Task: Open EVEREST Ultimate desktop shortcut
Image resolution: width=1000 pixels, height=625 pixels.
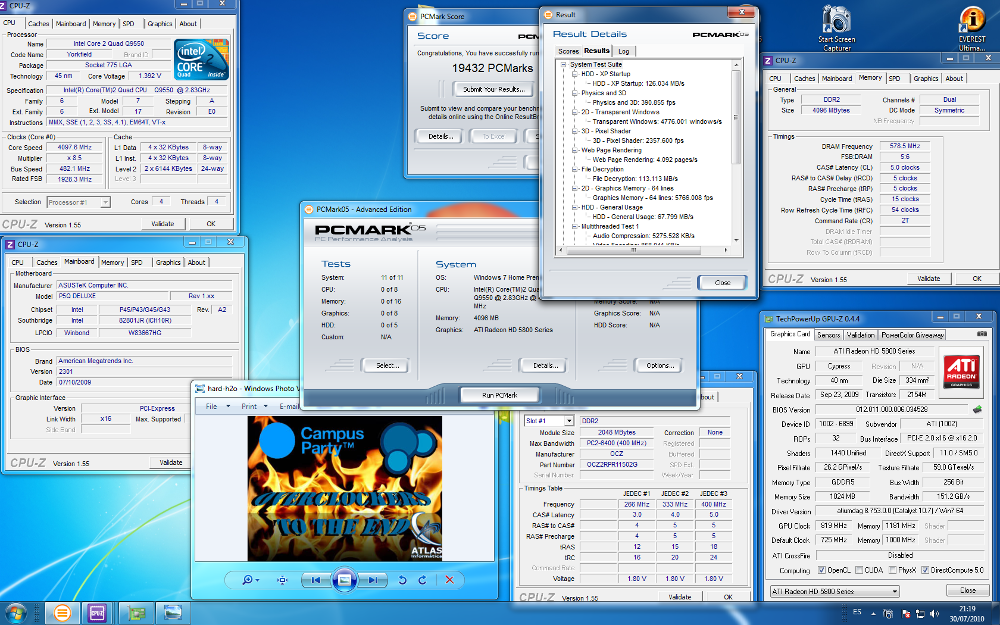Action: point(972,28)
